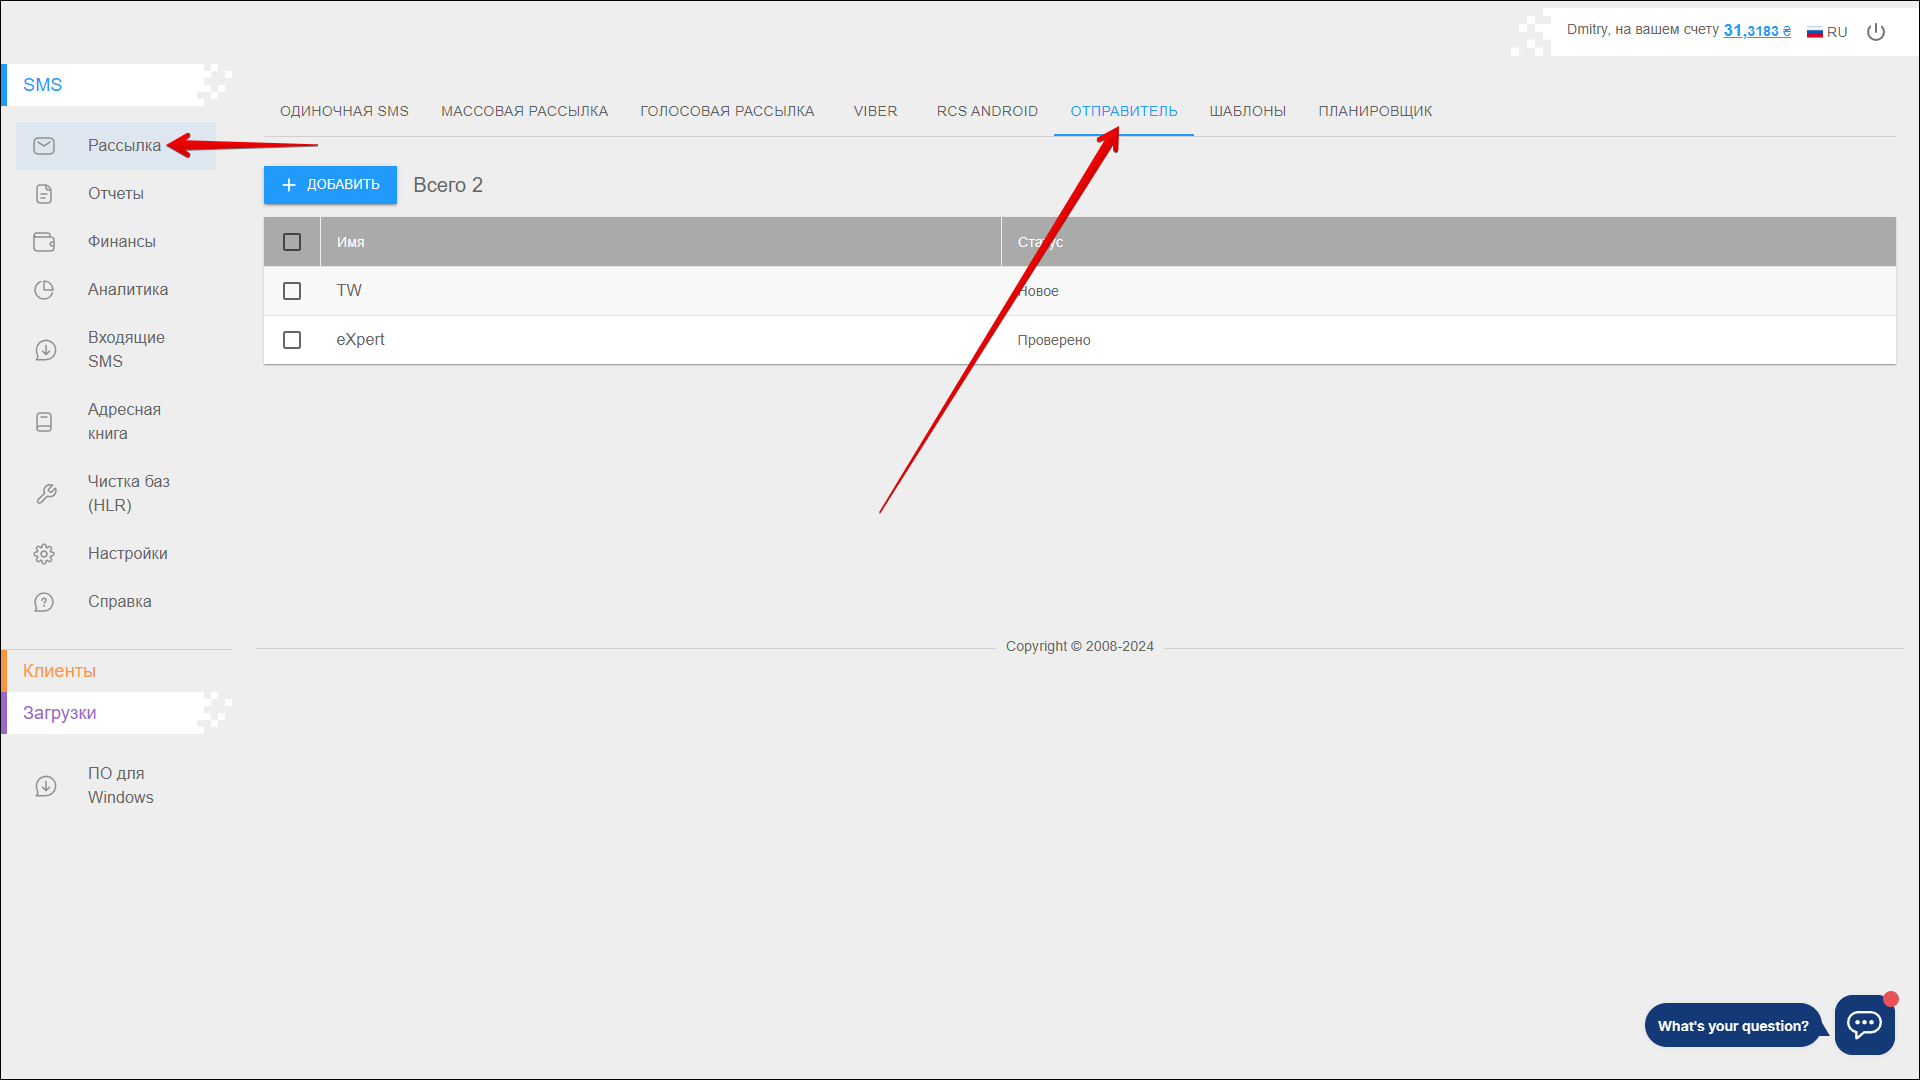Open the RU language selector

click(1827, 32)
